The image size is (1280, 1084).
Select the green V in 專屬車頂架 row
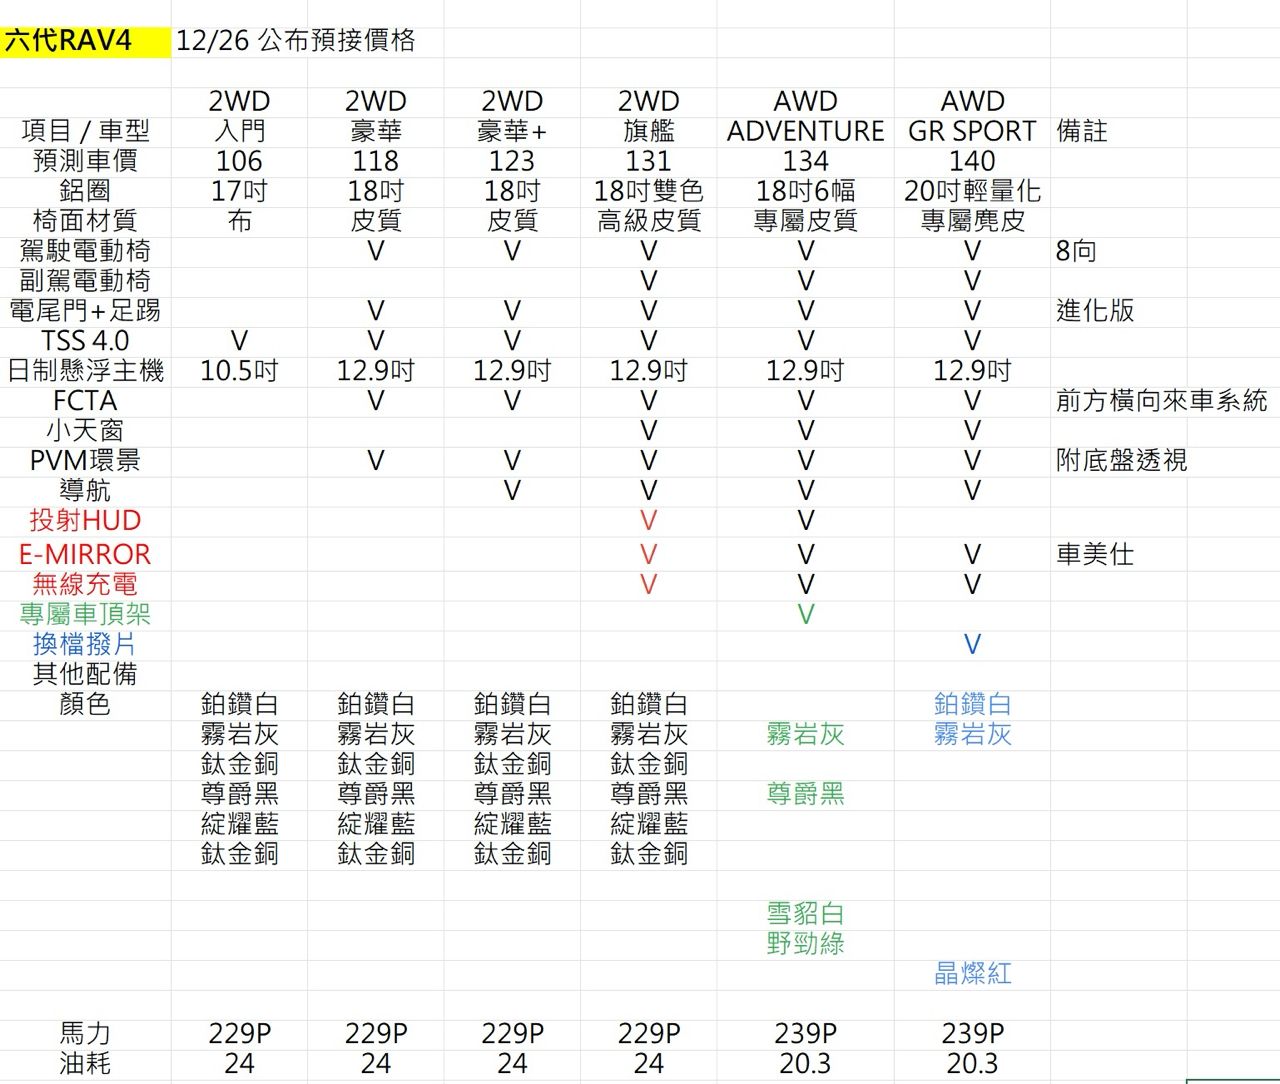[x=805, y=614]
